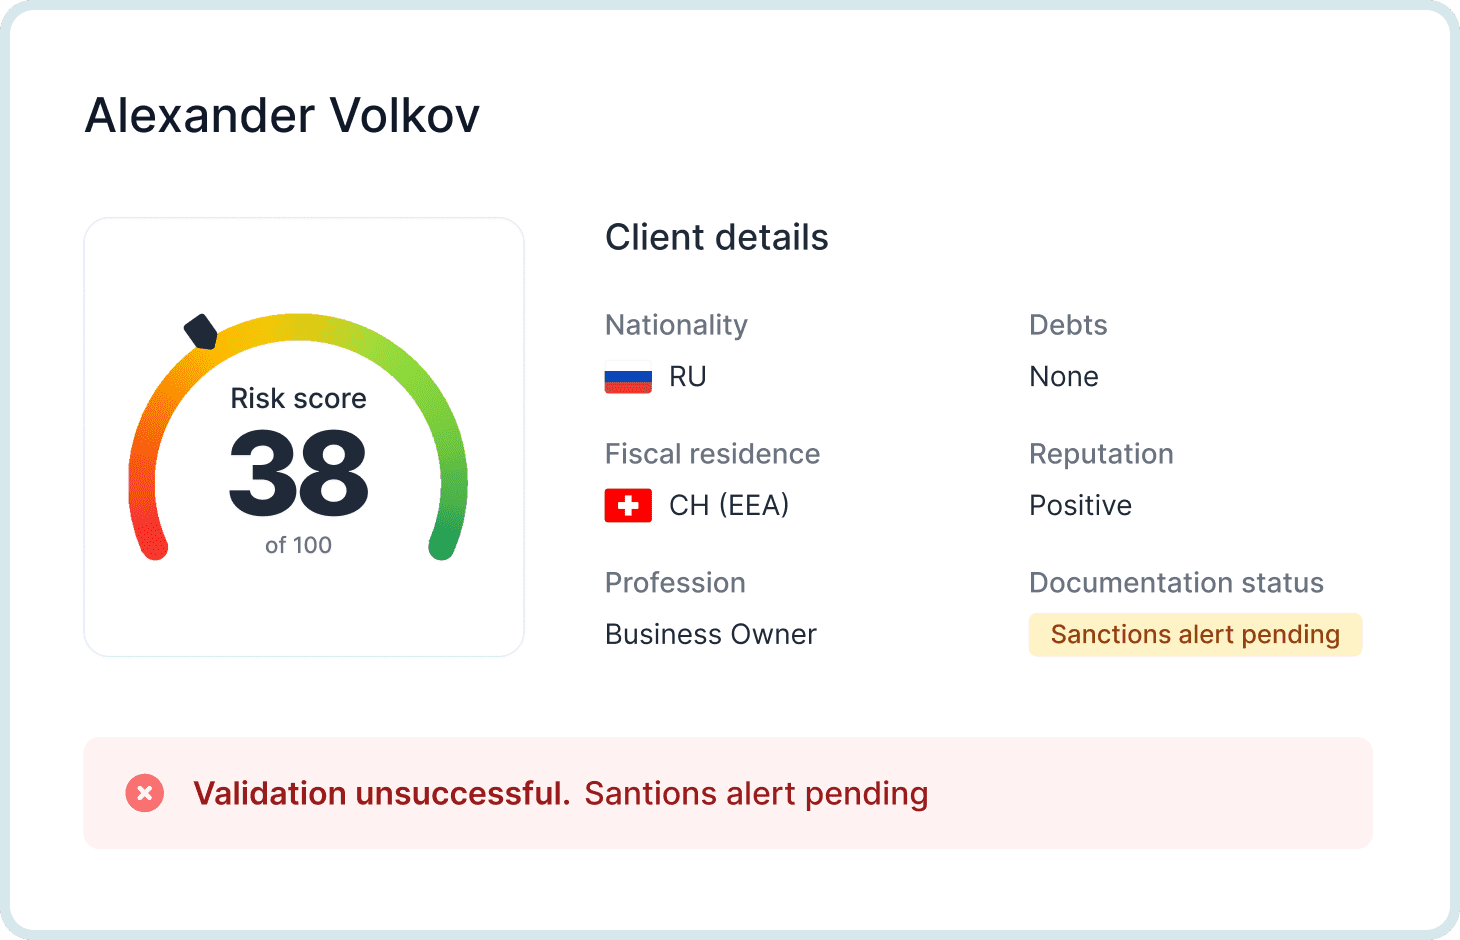Click the Risk score label in gauge
The height and width of the screenshot is (940, 1460).
[298, 399]
